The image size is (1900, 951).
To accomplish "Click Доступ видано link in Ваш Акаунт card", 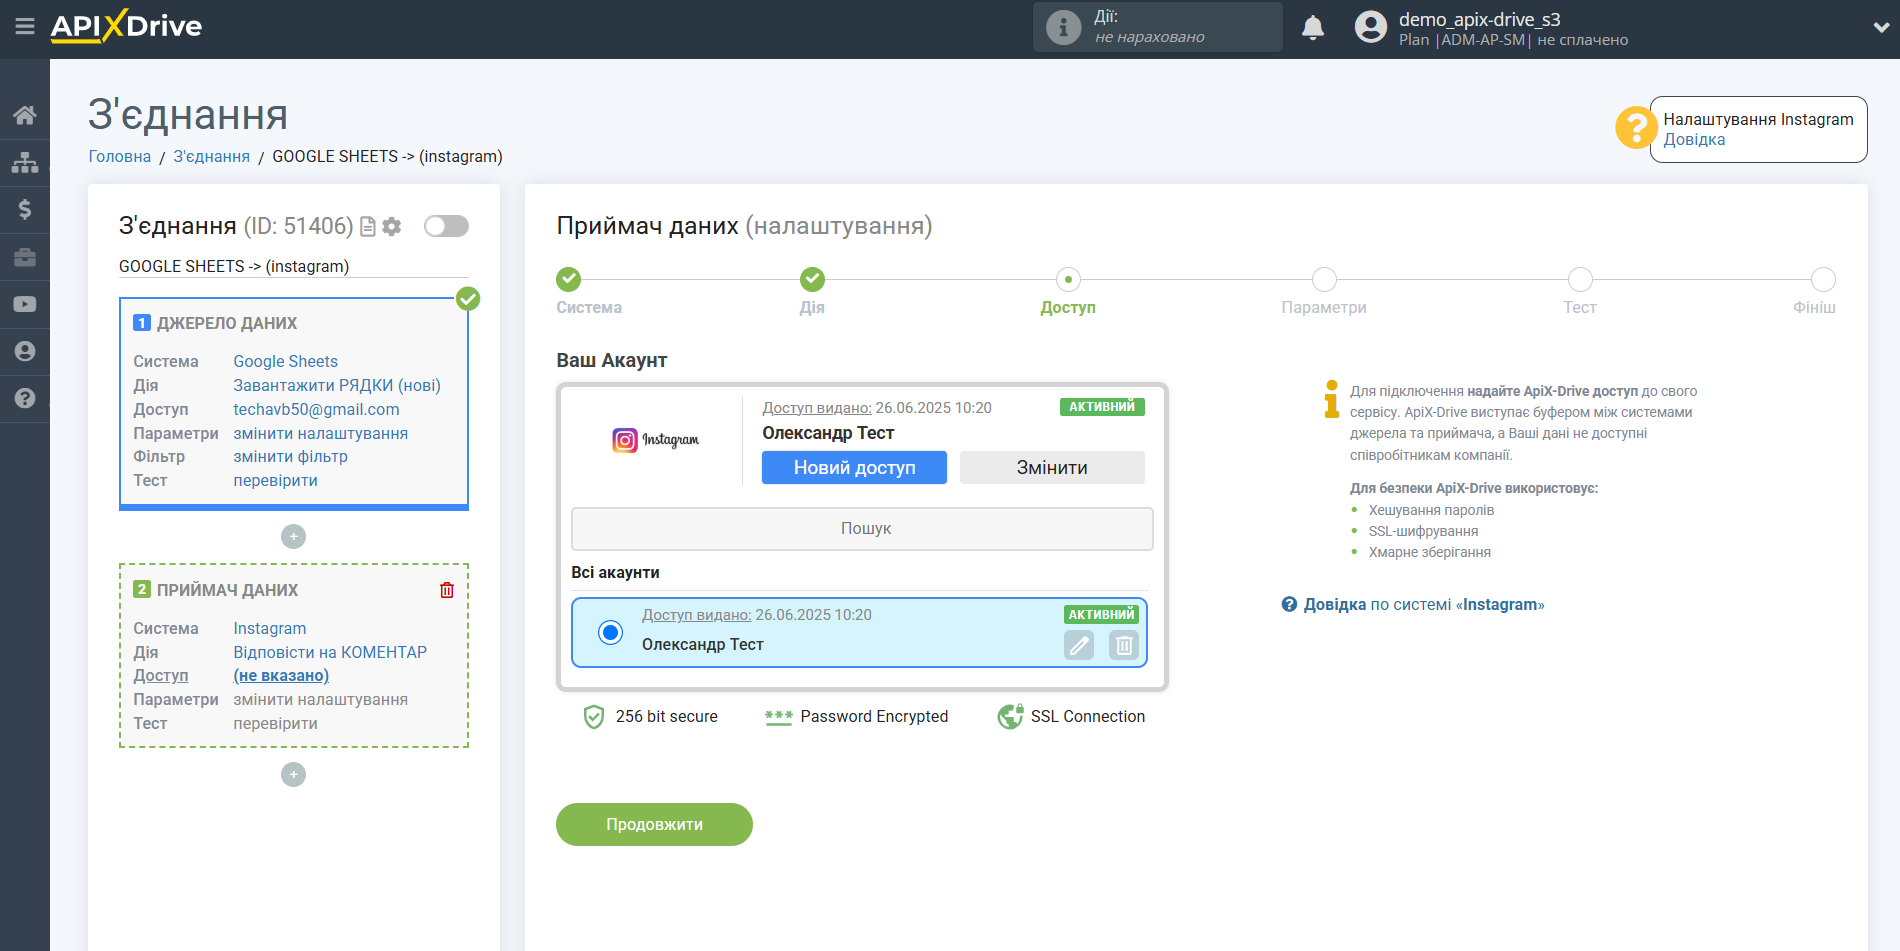I will click(x=817, y=408).
